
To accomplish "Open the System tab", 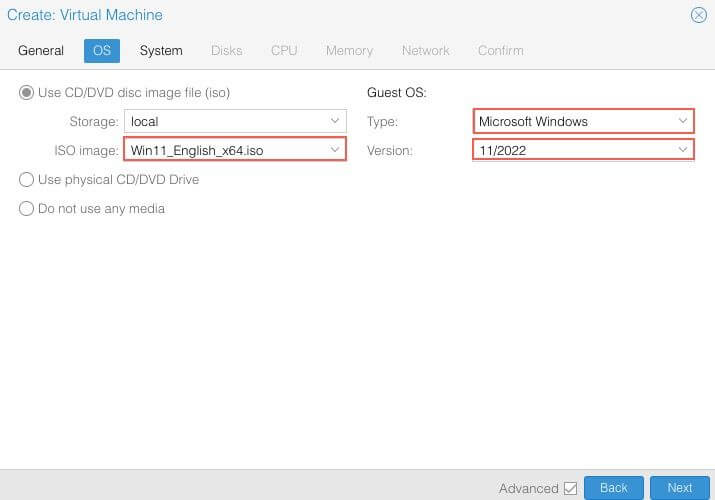I will (161, 50).
